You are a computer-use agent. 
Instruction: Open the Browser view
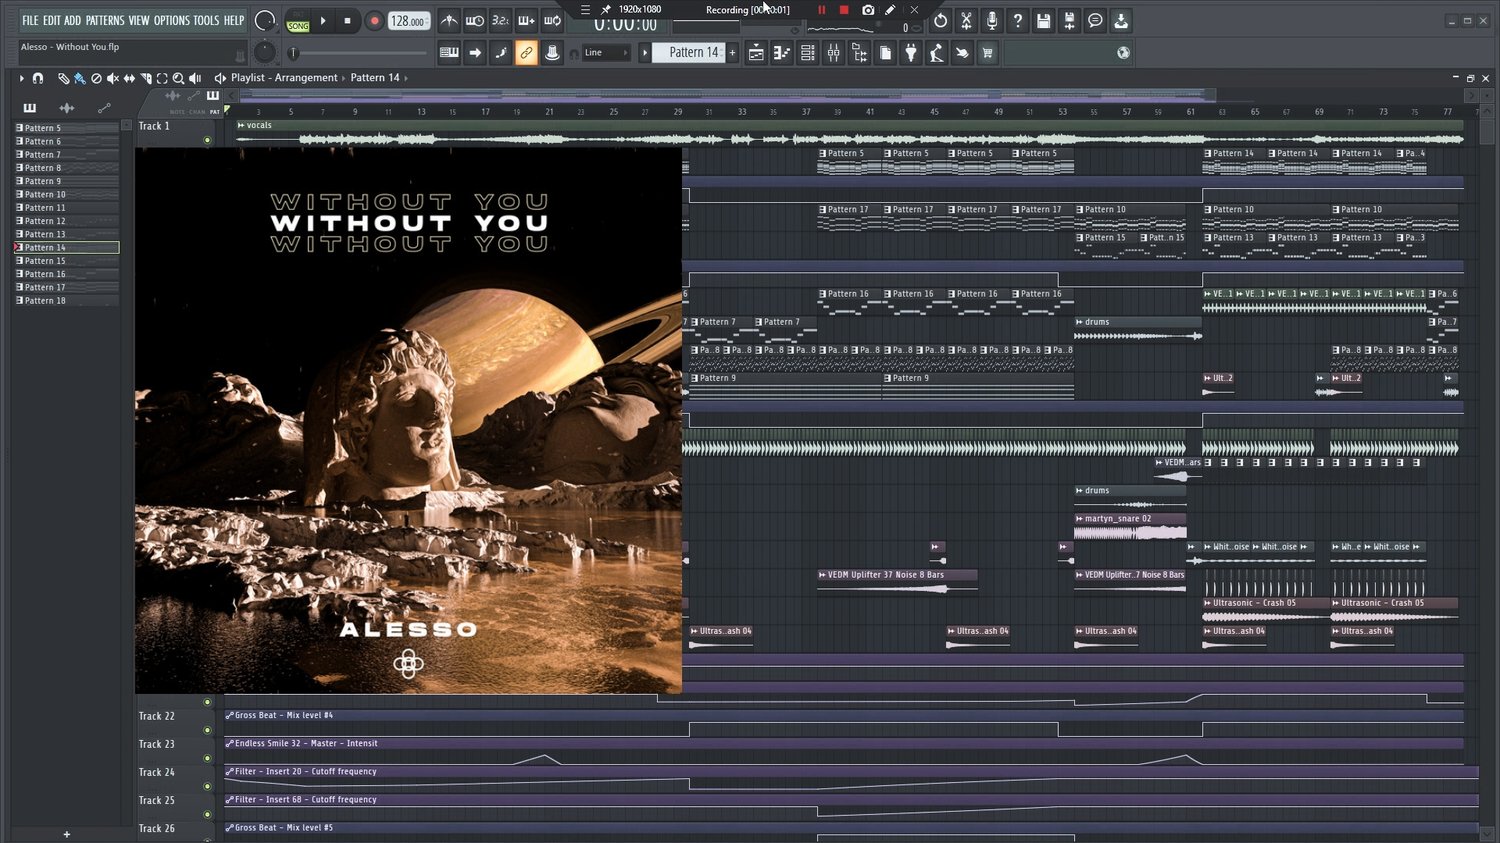[859, 53]
